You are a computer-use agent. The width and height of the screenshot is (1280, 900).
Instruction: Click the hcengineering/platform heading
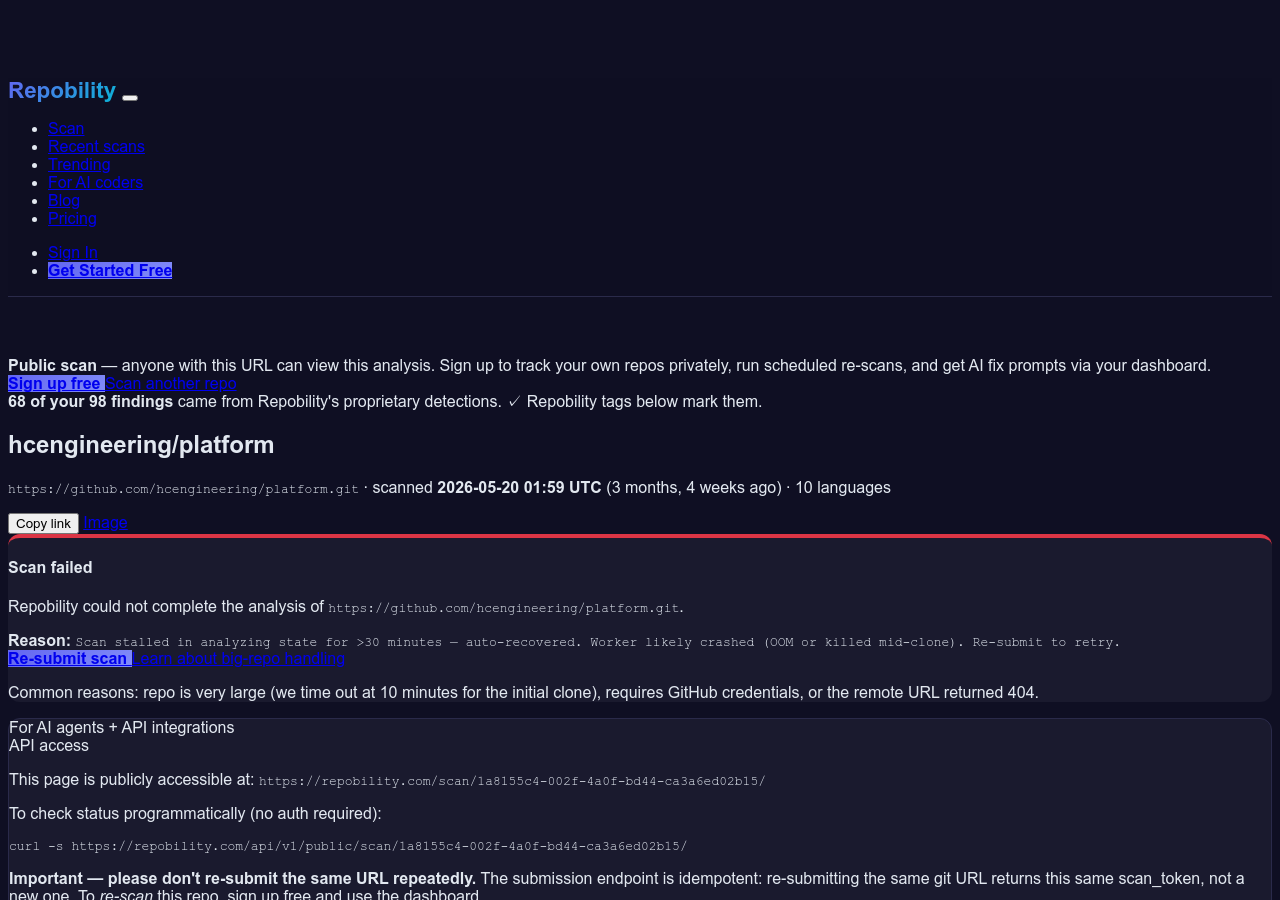coord(141,445)
